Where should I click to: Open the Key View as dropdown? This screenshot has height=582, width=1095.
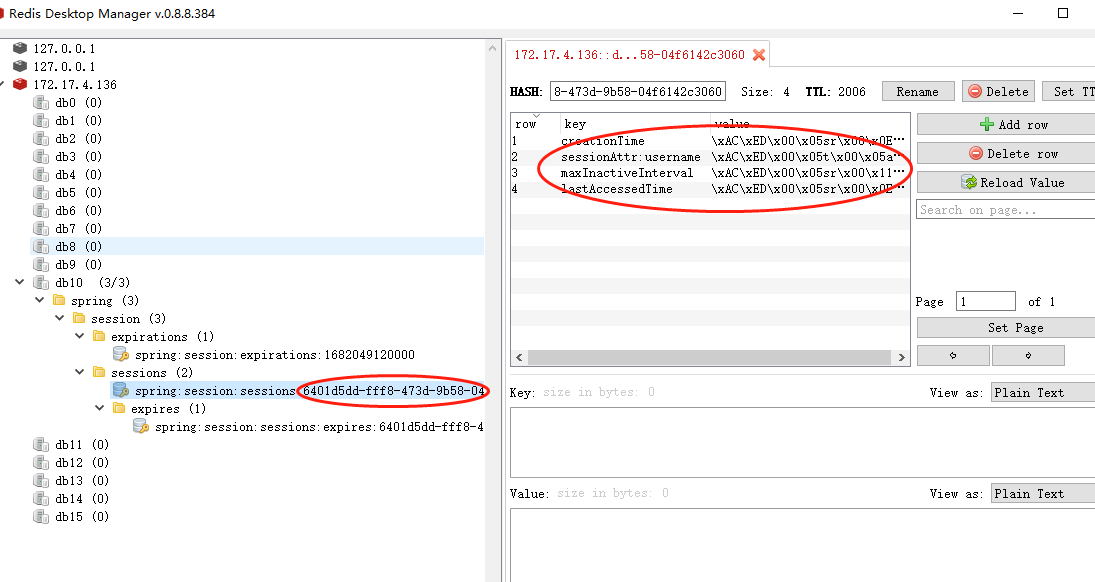pyautogui.click(x=1042, y=393)
